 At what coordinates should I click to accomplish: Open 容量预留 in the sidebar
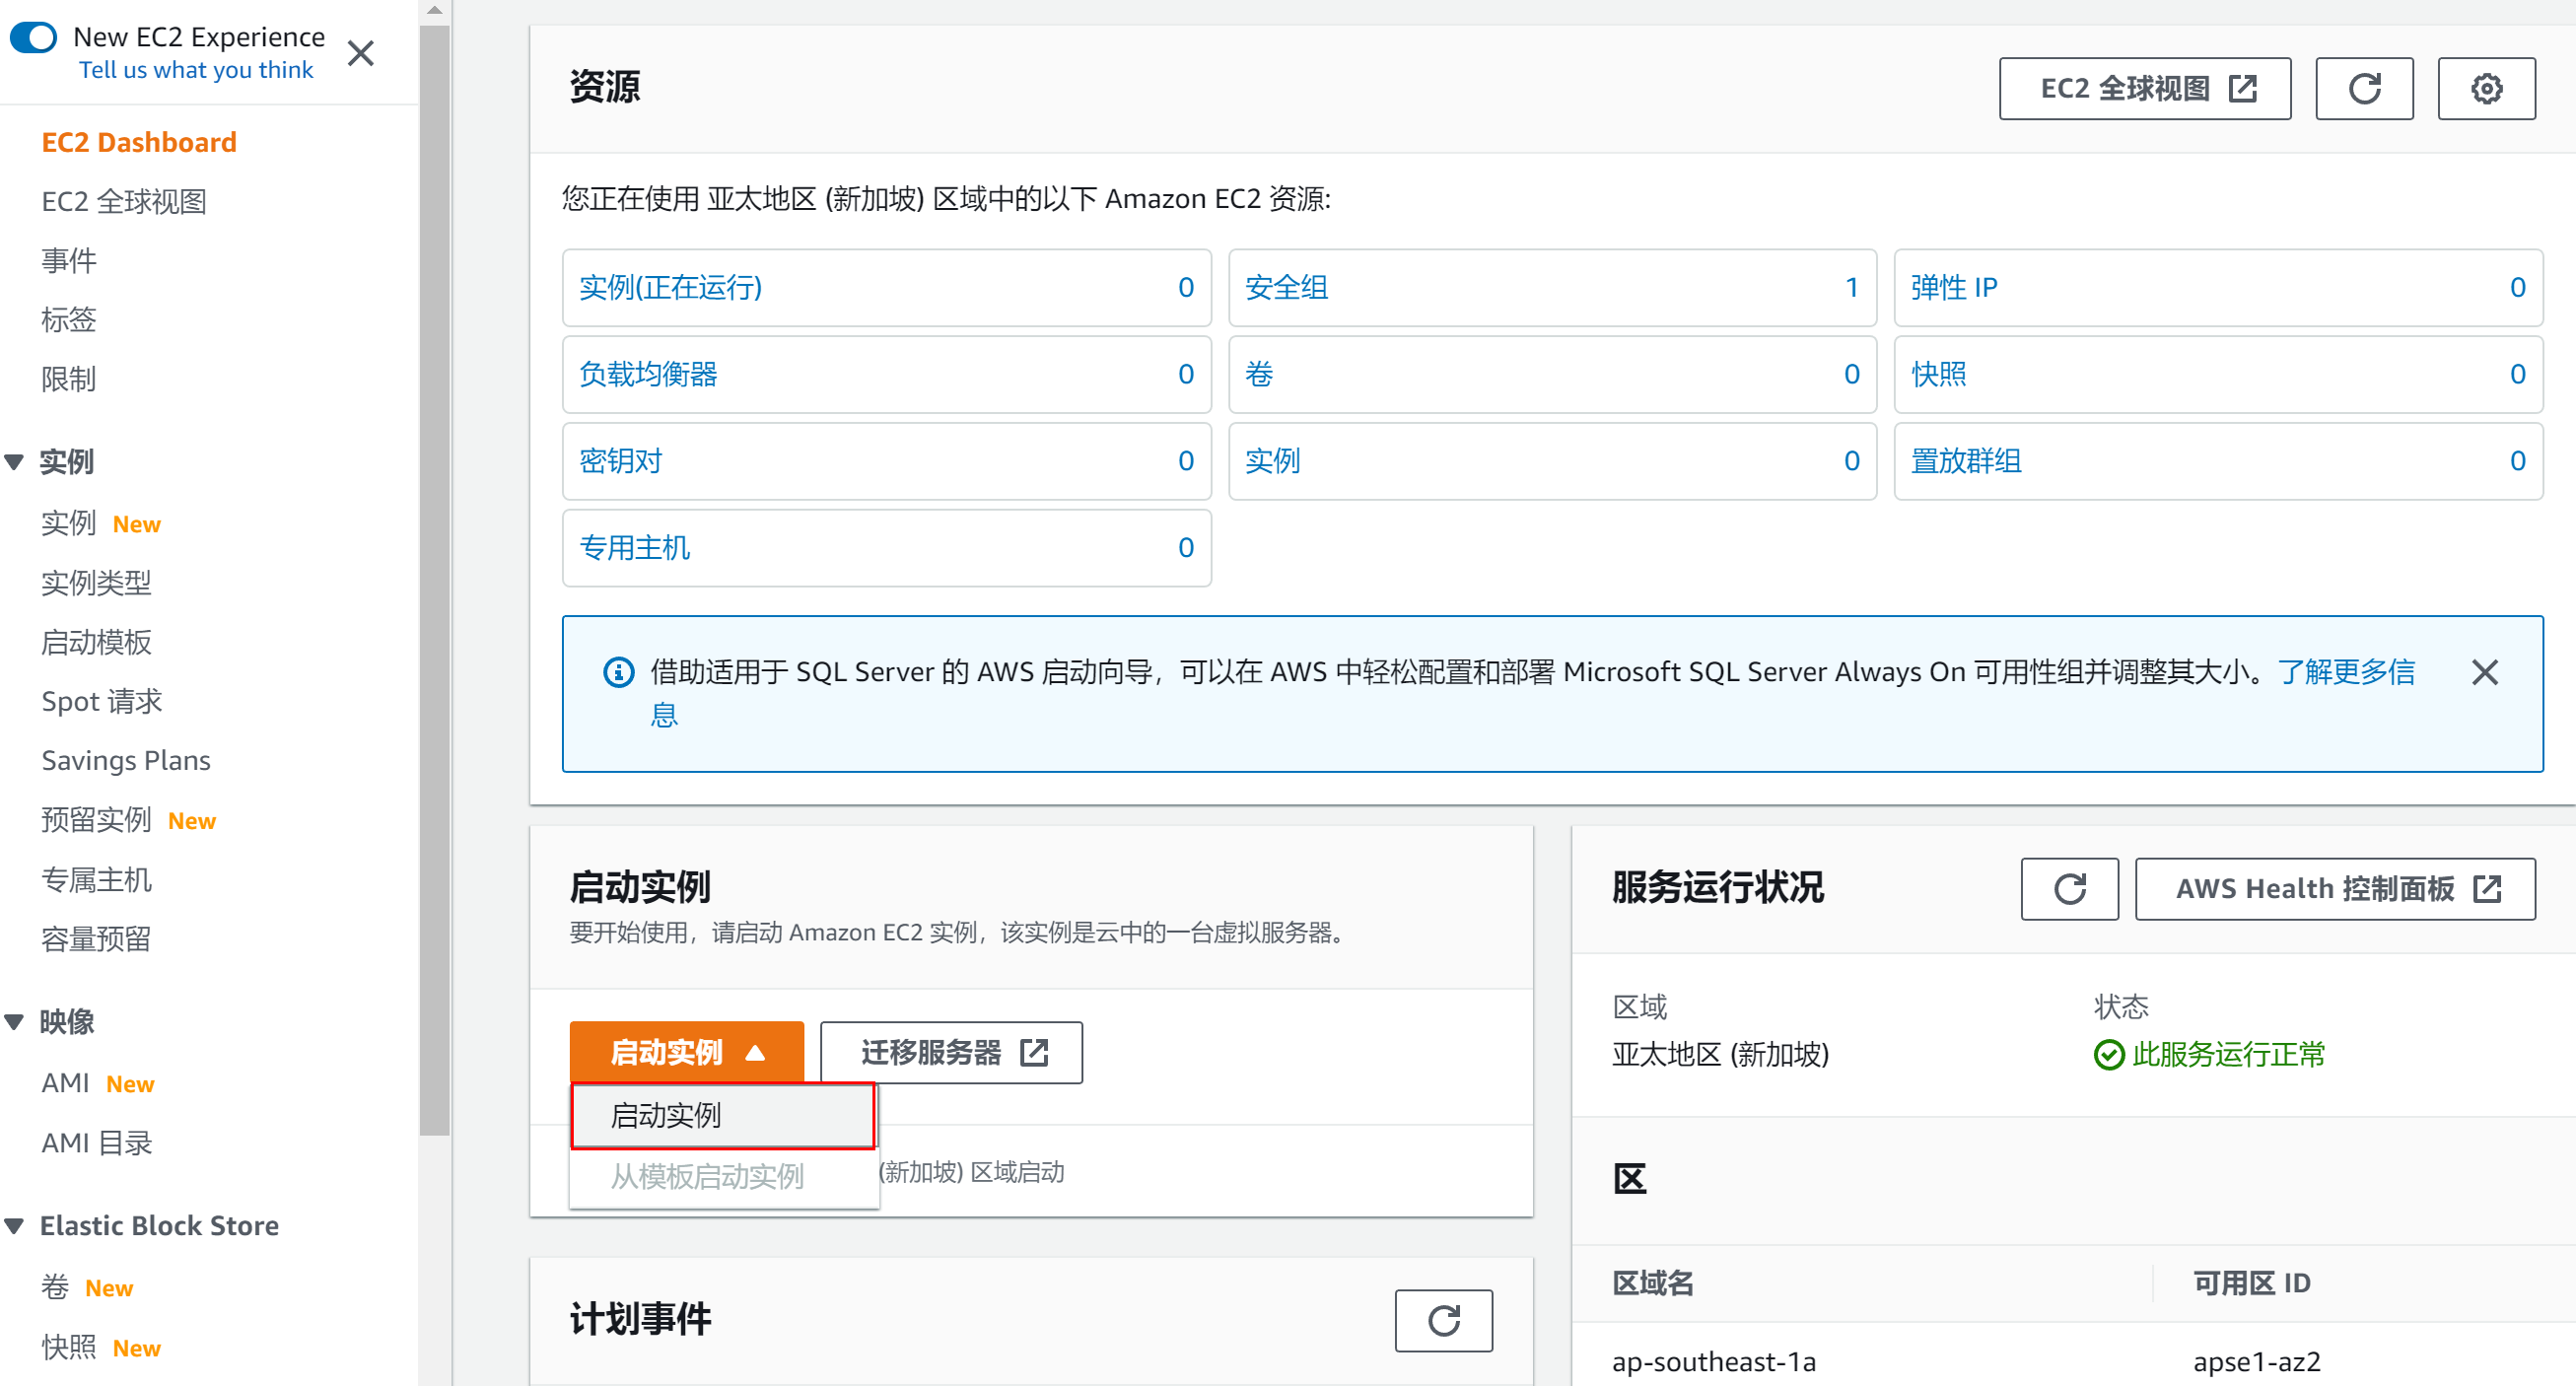coord(96,939)
